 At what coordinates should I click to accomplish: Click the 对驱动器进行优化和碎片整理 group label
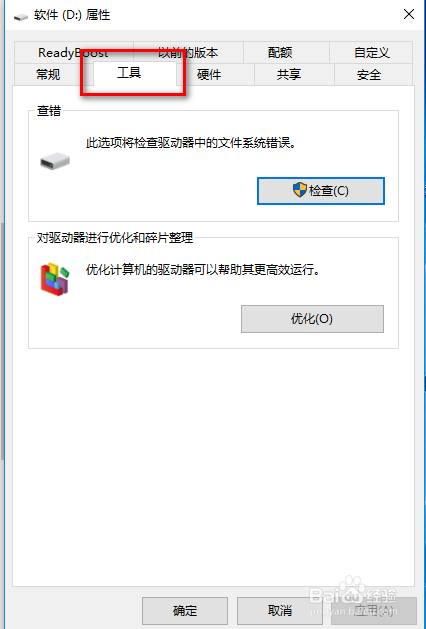click(115, 237)
